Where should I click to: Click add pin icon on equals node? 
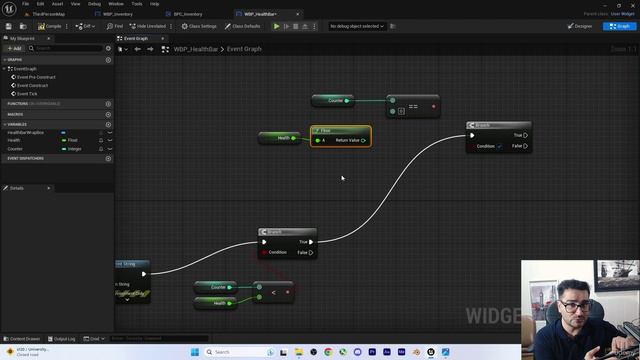[401, 111]
